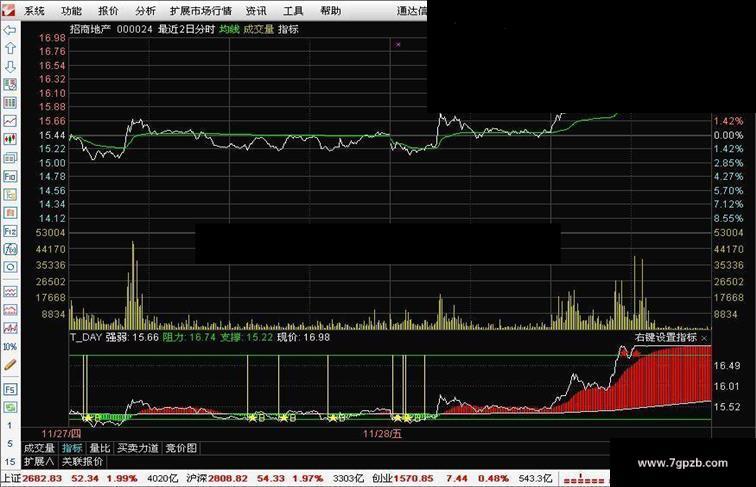Screen dimensions: 756x487
Task: Open the candlestick K-line chart icon
Action: [x=10, y=139]
